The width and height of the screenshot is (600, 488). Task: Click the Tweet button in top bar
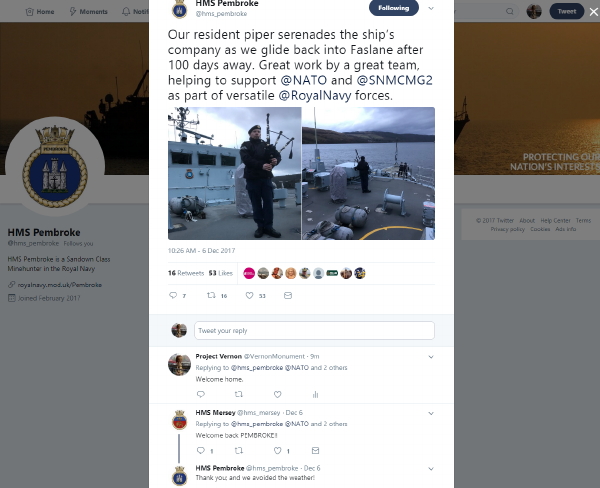point(567,11)
